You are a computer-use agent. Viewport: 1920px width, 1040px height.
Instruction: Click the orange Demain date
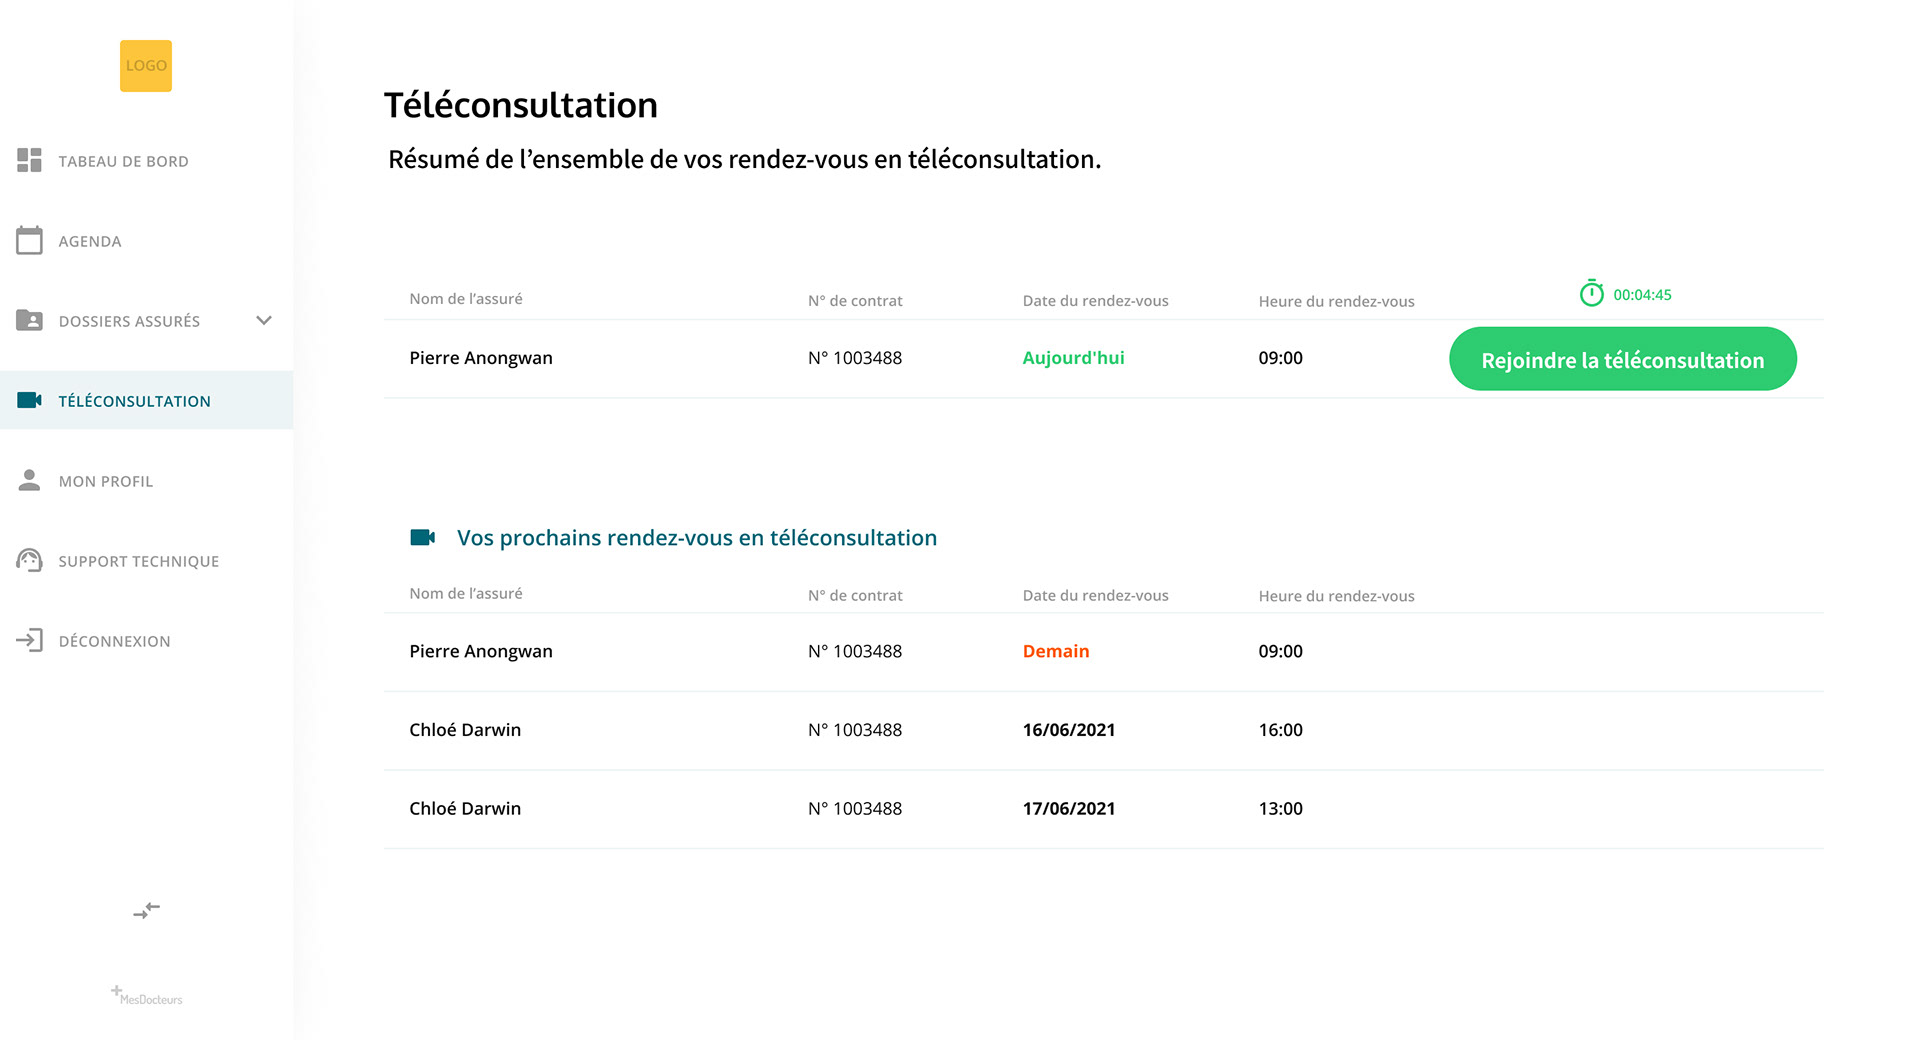click(x=1056, y=651)
